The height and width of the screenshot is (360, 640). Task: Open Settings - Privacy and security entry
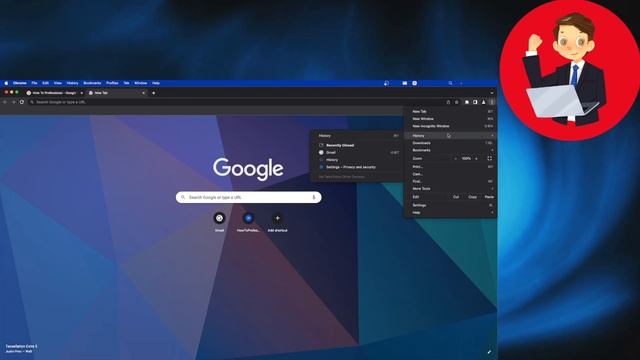357,167
